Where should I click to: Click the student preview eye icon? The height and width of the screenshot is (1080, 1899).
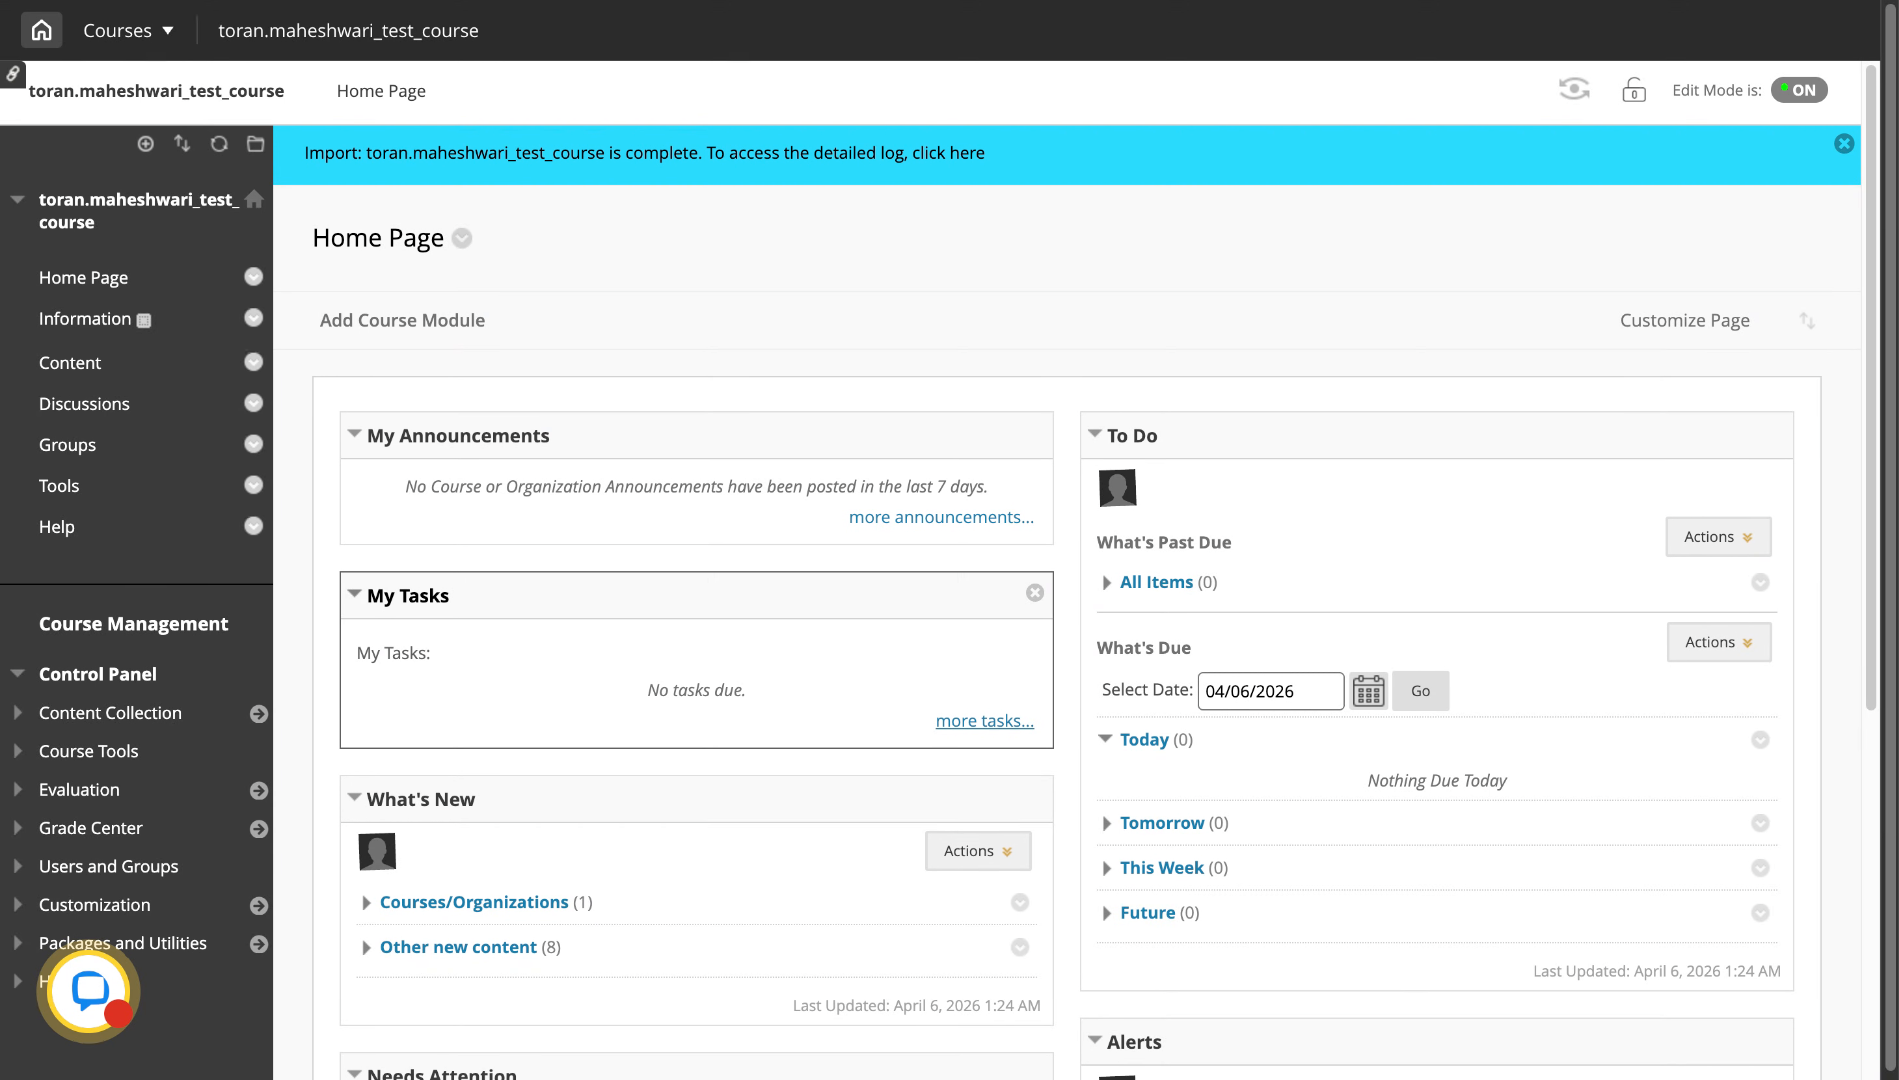coord(1574,90)
